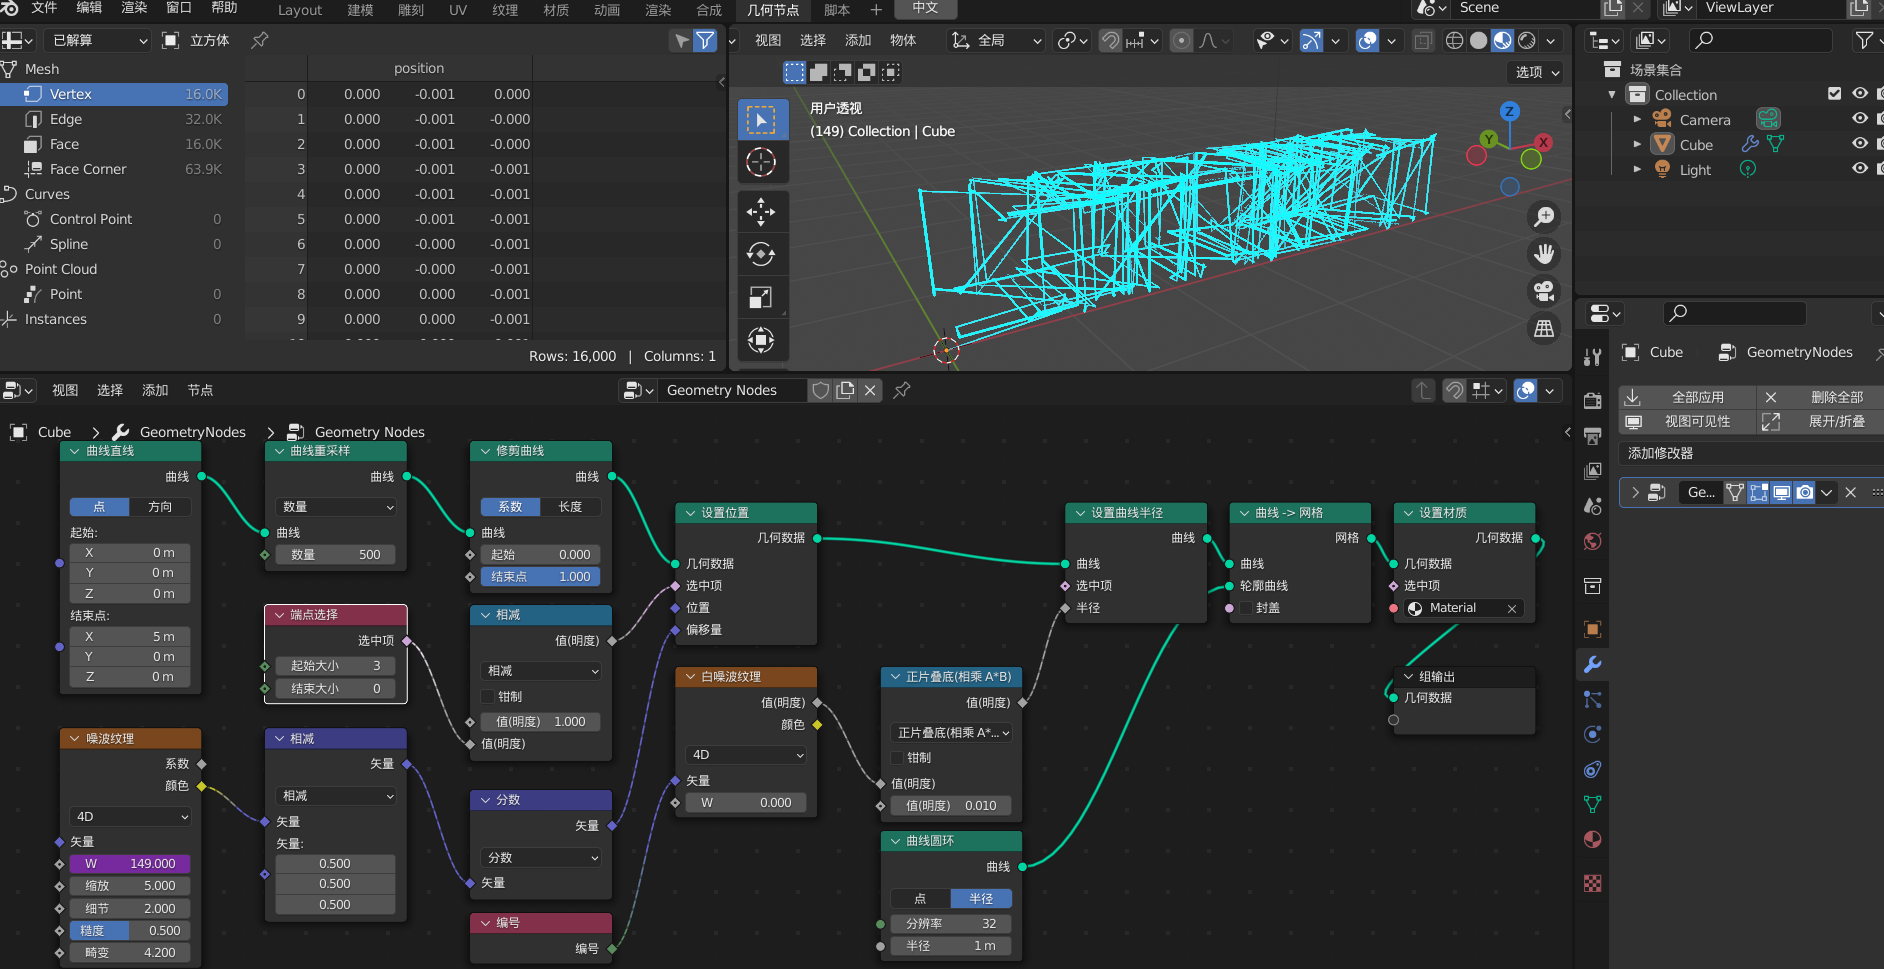Expand the Camera item in outliner
Image resolution: width=1884 pixels, height=969 pixels.
[x=1637, y=119]
